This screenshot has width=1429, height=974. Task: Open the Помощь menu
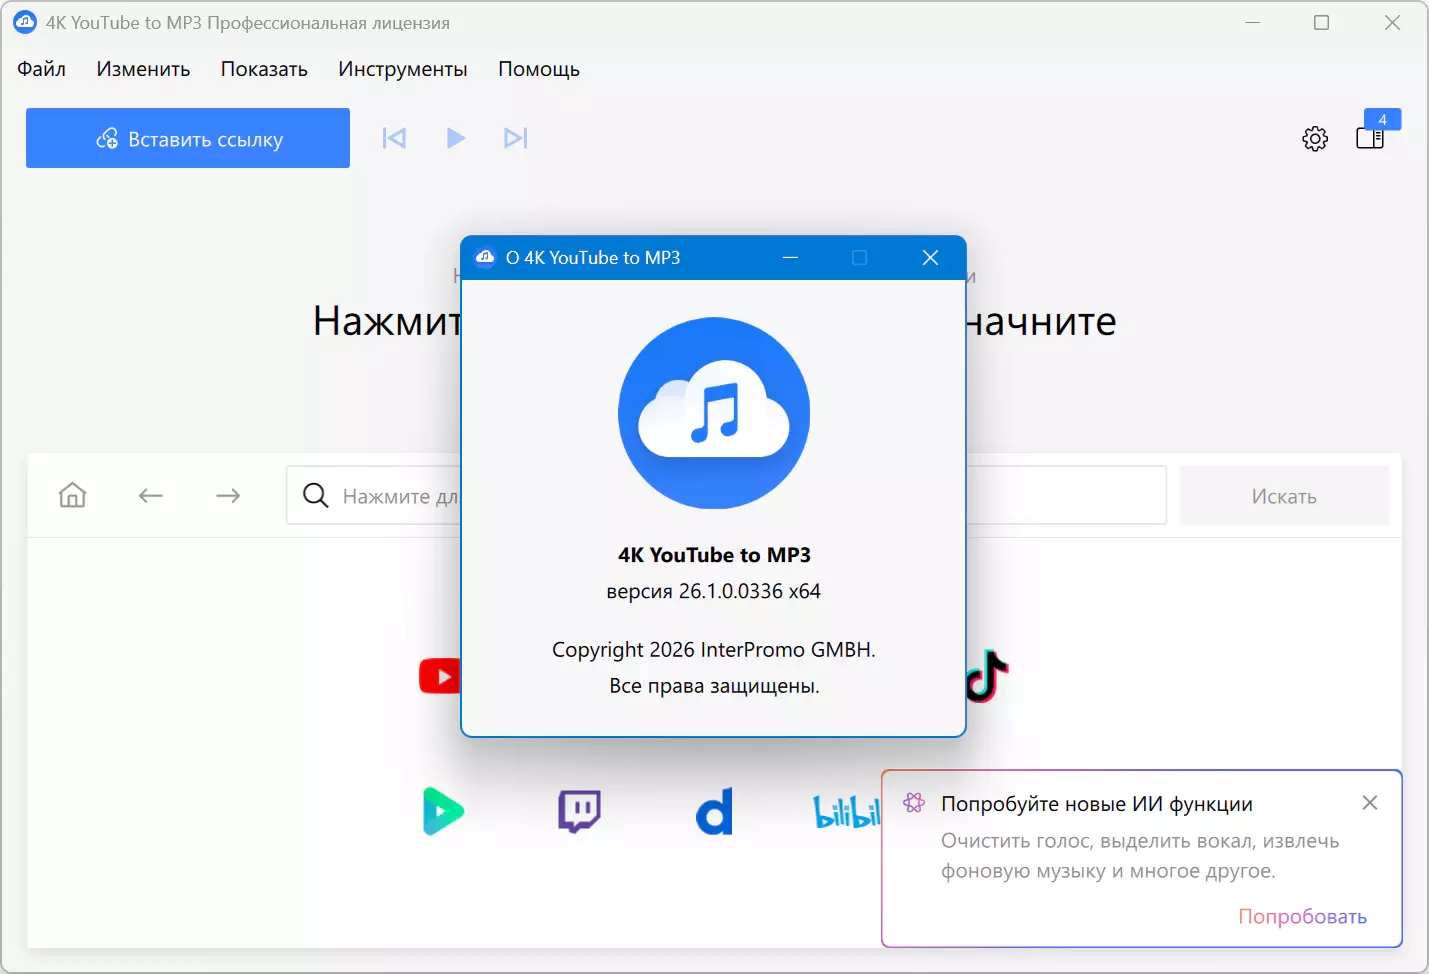539,69
